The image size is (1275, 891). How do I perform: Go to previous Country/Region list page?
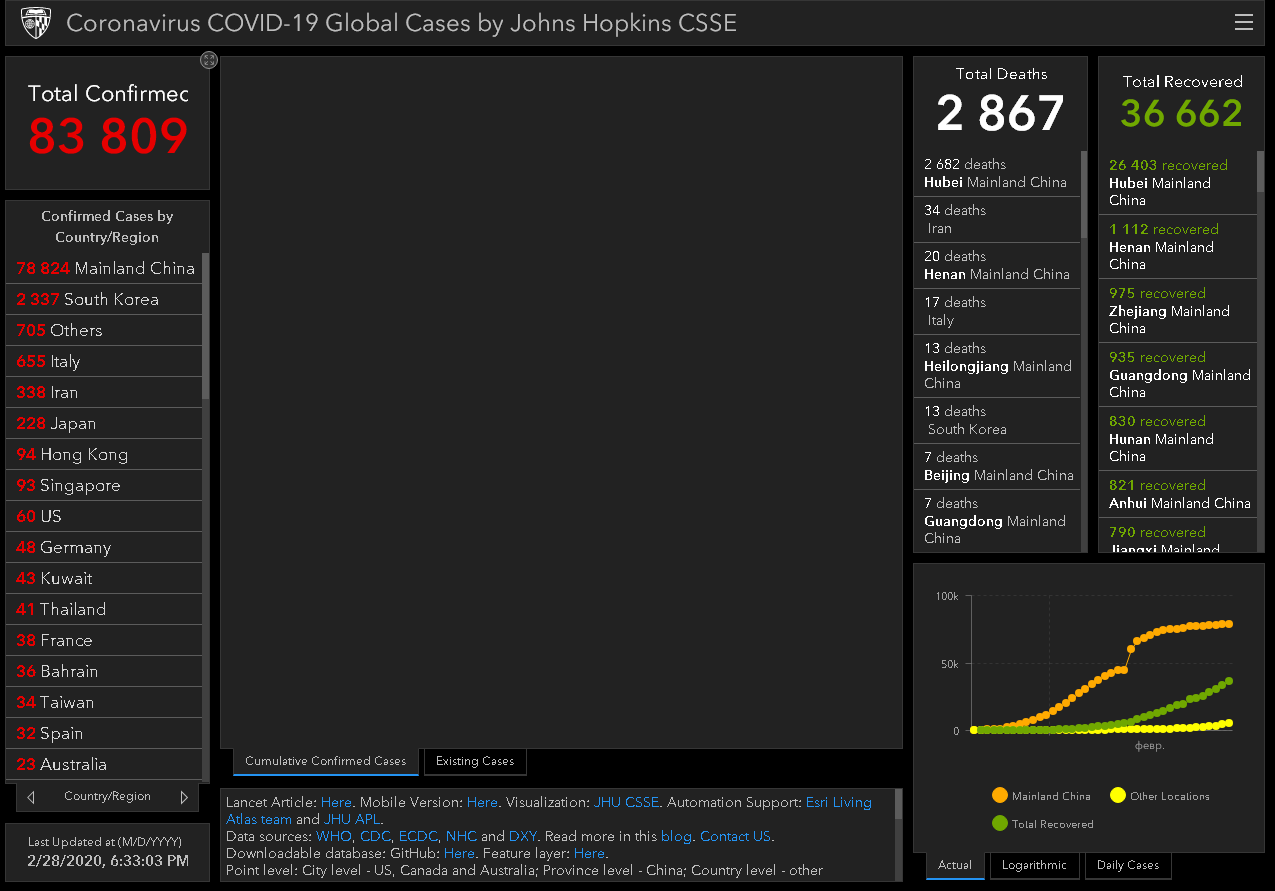pos(31,797)
